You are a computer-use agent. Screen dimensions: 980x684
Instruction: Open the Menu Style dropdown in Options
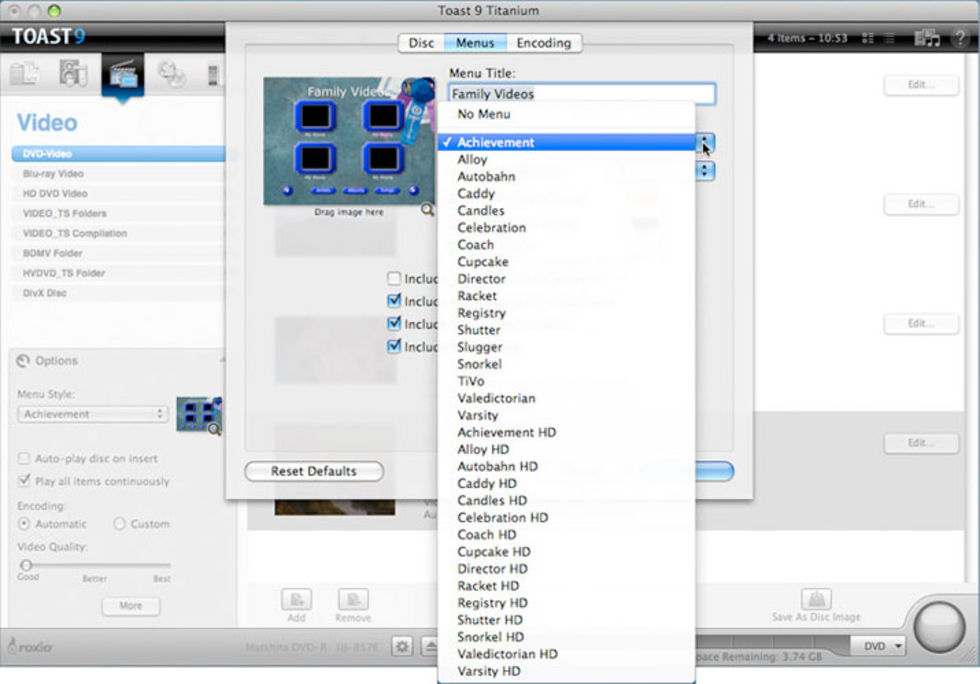(92, 414)
